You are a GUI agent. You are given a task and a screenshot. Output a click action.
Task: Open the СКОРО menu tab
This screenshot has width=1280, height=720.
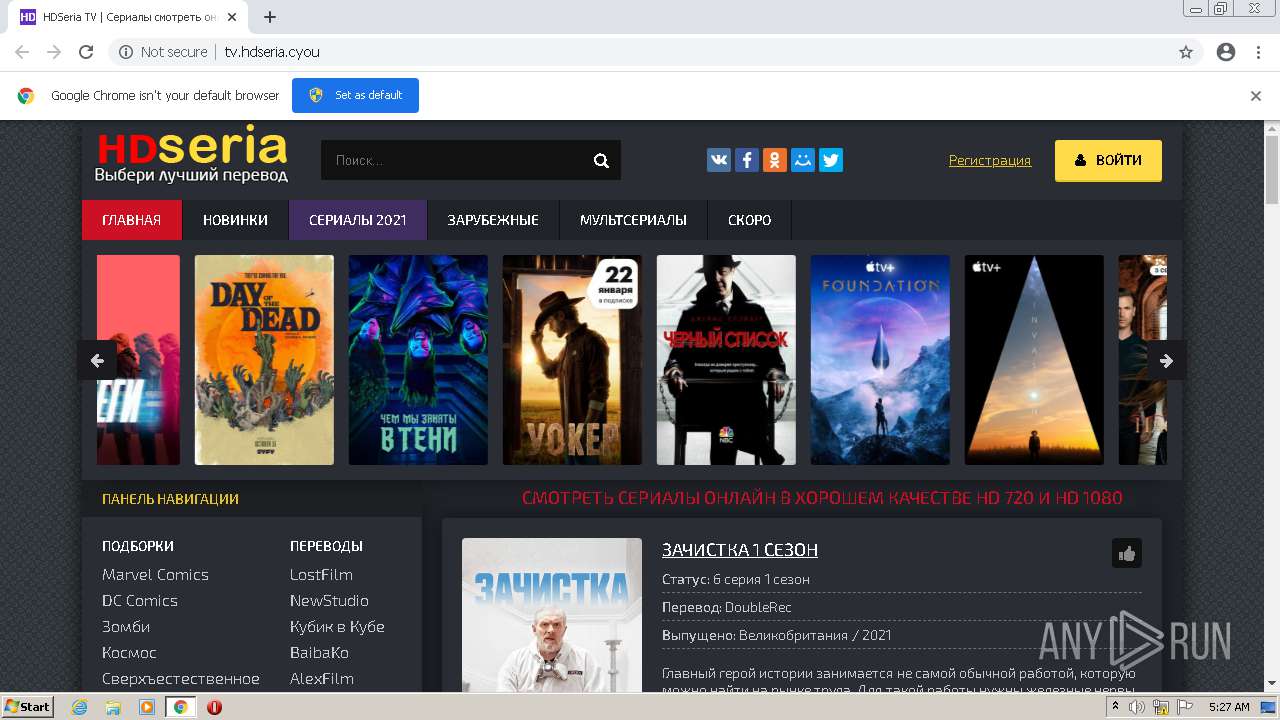(750, 220)
